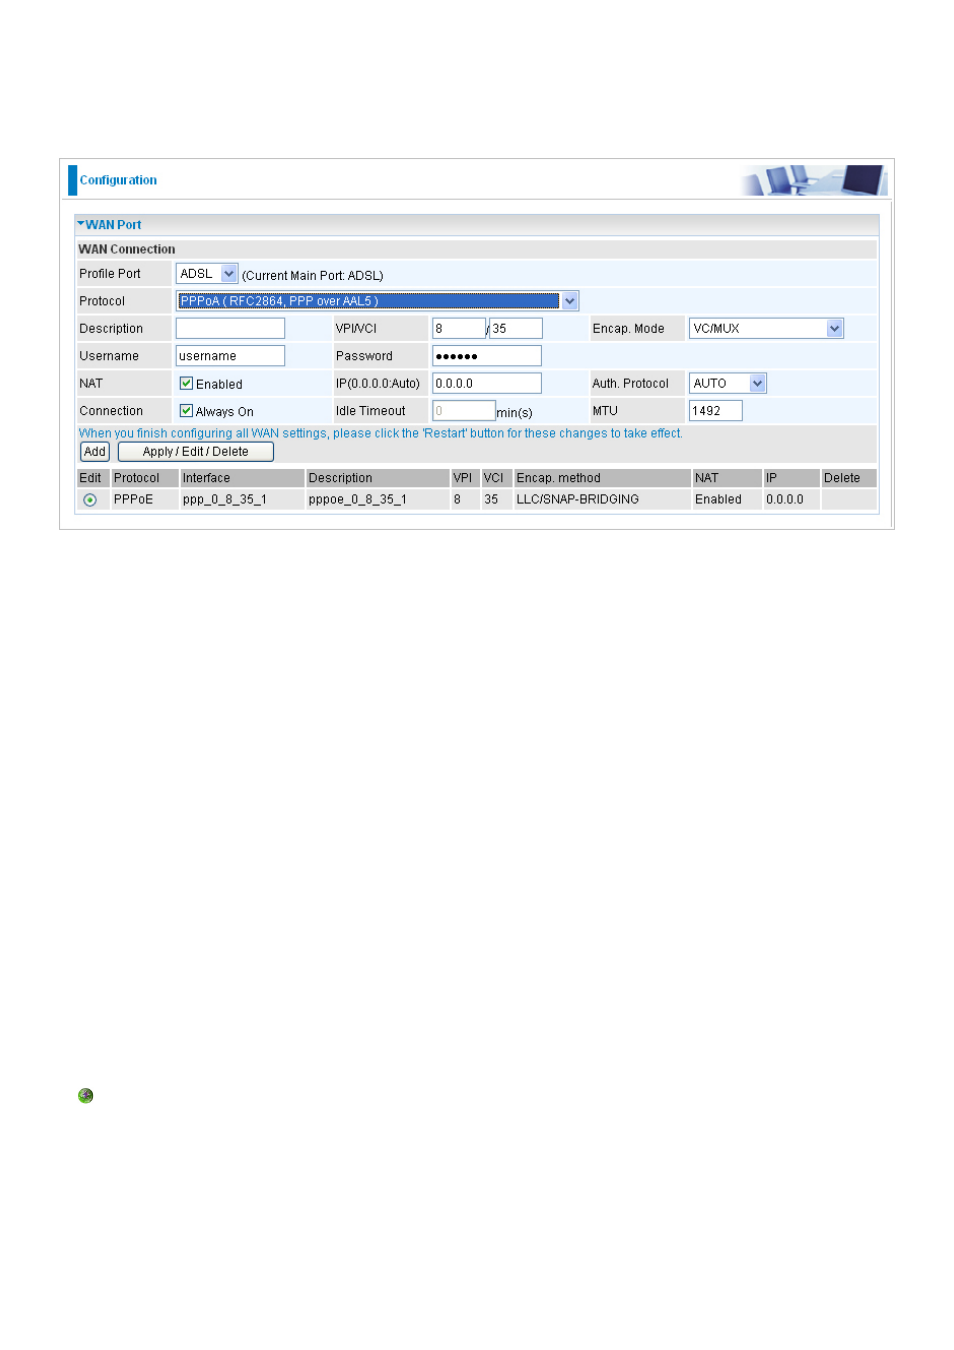Click the Delete column header
The height and width of the screenshot is (1350, 954).
point(848,479)
